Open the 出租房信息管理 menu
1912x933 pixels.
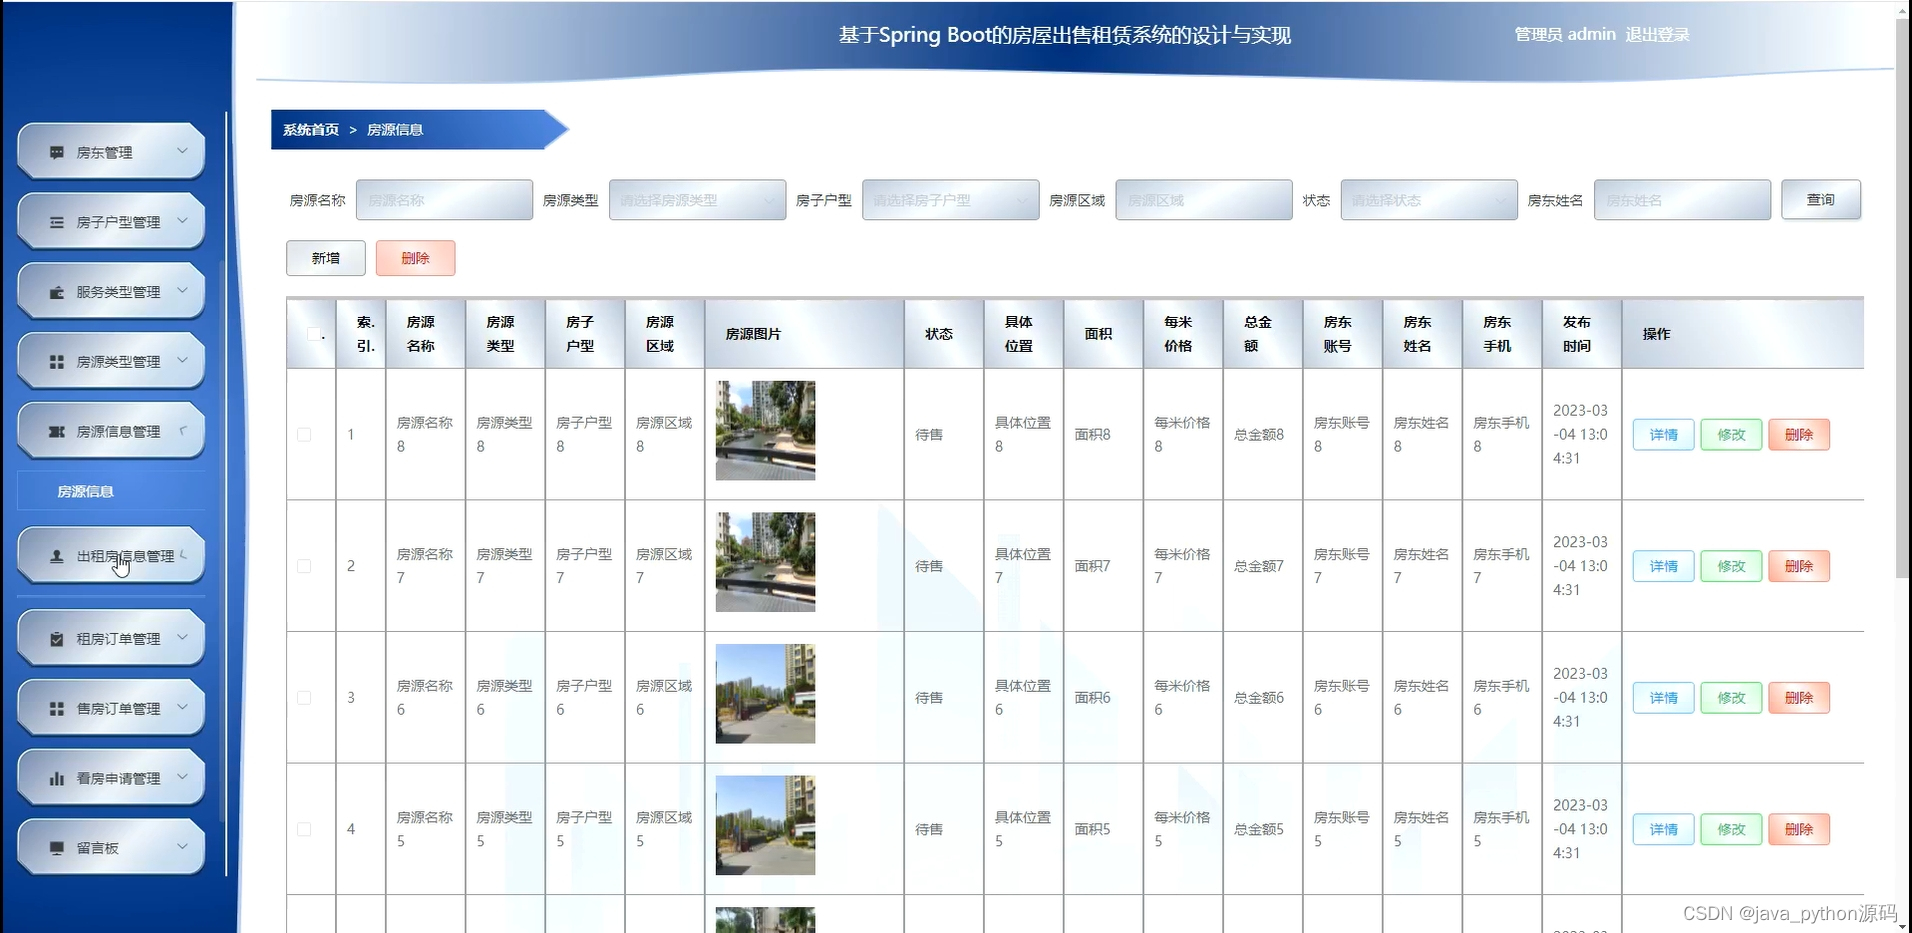pyautogui.click(x=111, y=556)
